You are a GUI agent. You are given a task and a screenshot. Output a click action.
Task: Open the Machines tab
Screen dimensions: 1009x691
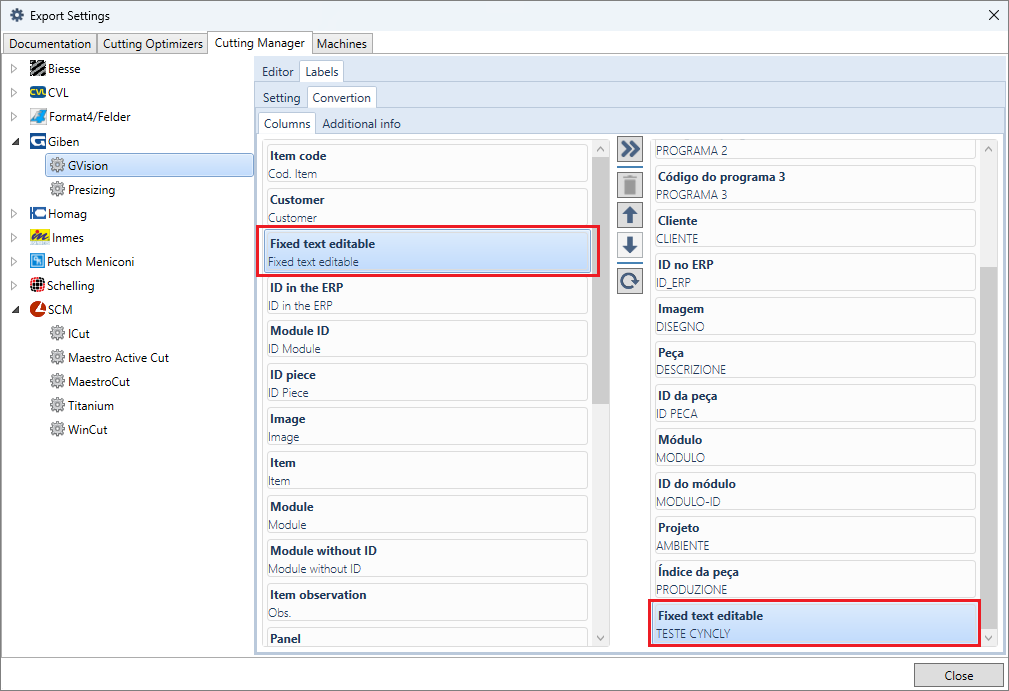tap(342, 44)
